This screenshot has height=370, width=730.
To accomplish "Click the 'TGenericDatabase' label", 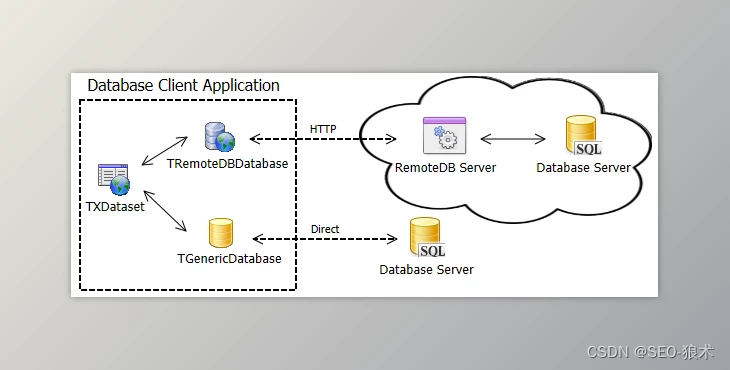I will tap(230, 258).
